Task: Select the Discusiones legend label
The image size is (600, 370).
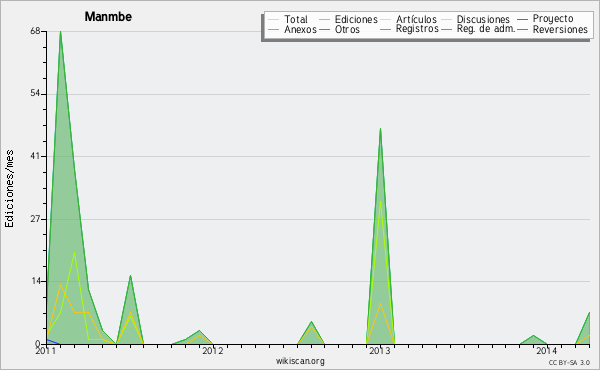Action: click(483, 19)
